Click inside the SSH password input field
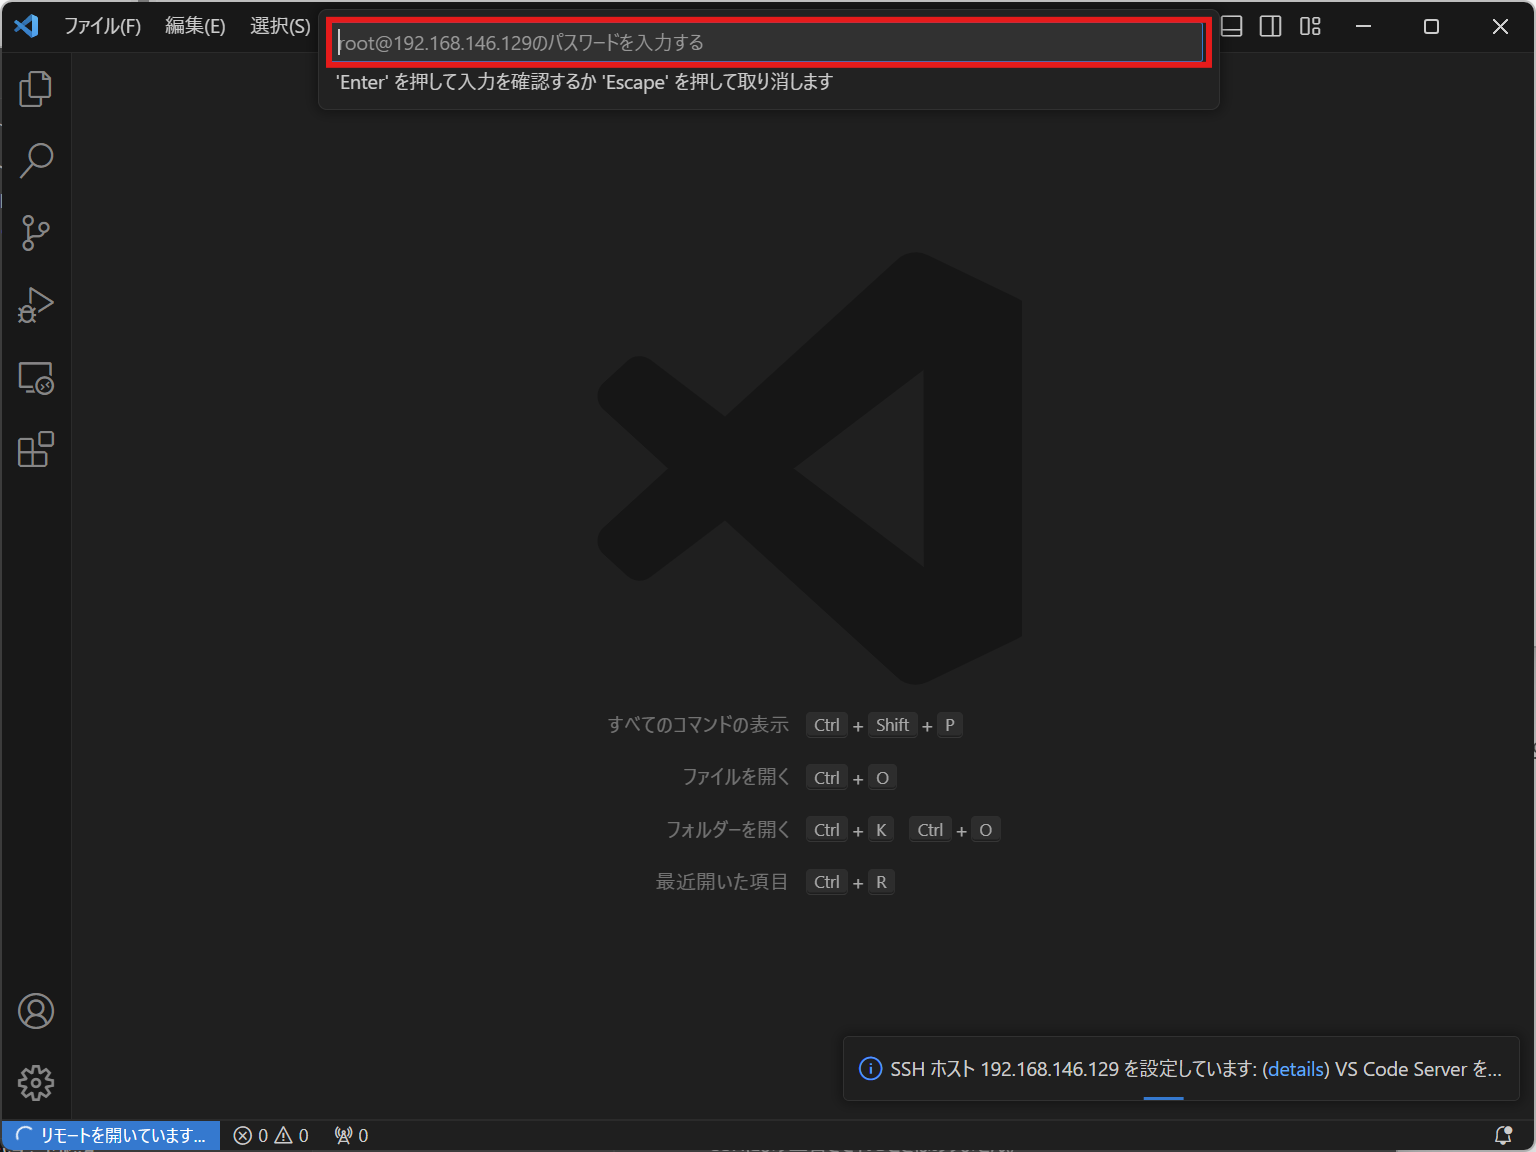Screen dimensions: 1536x1152 coord(768,42)
